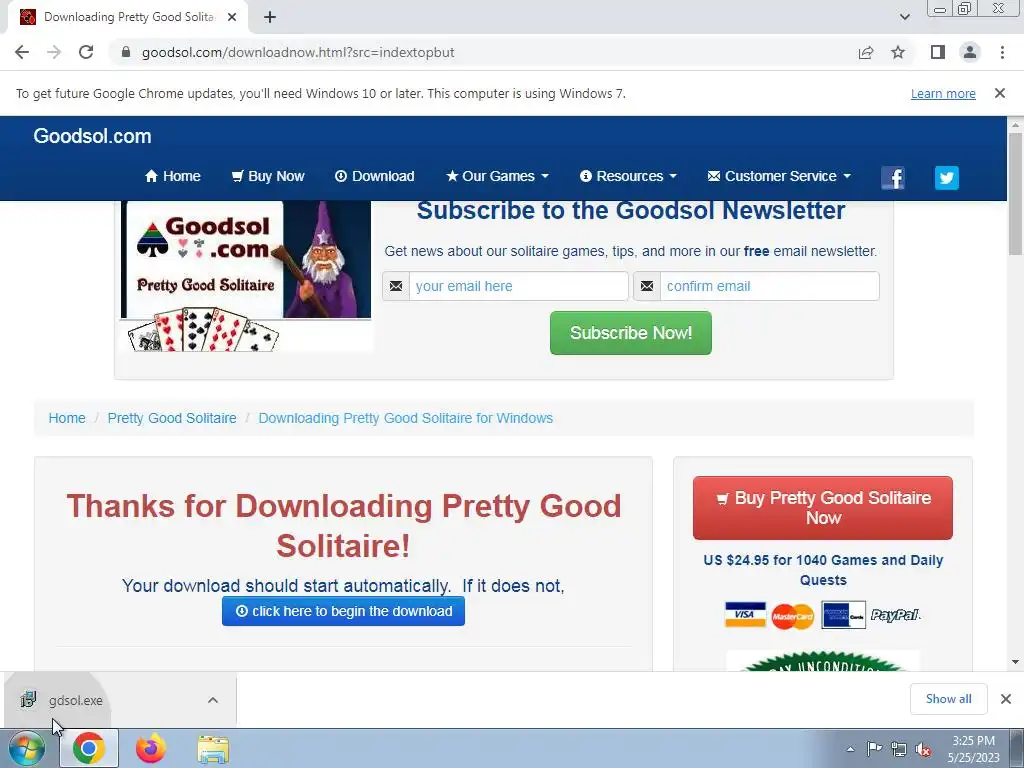1024x768 pixels.
Task: Show hidden system tray icons
Action: point(850,749)
